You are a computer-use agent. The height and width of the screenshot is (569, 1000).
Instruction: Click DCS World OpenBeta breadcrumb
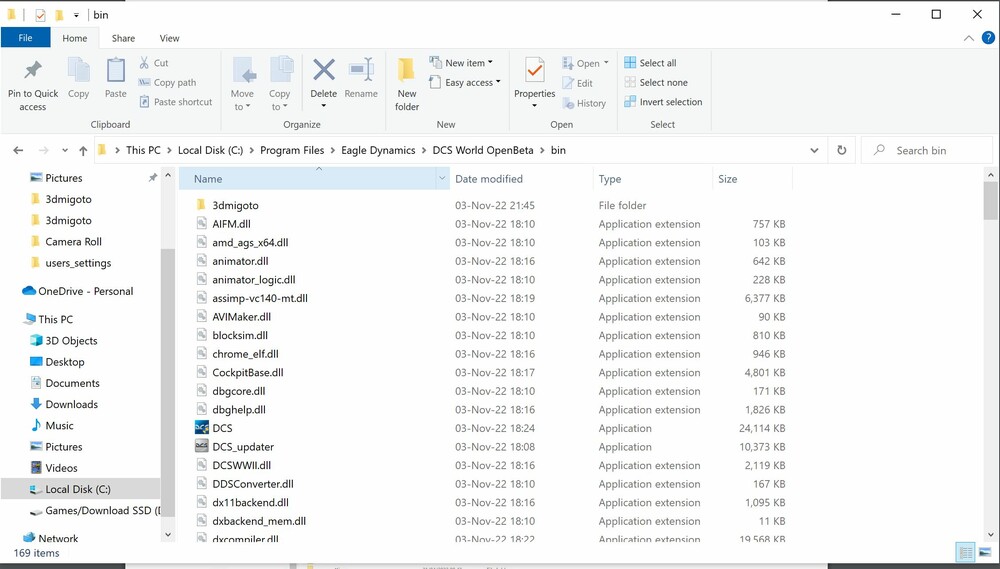pyautogui.click(x=483, y=151)
